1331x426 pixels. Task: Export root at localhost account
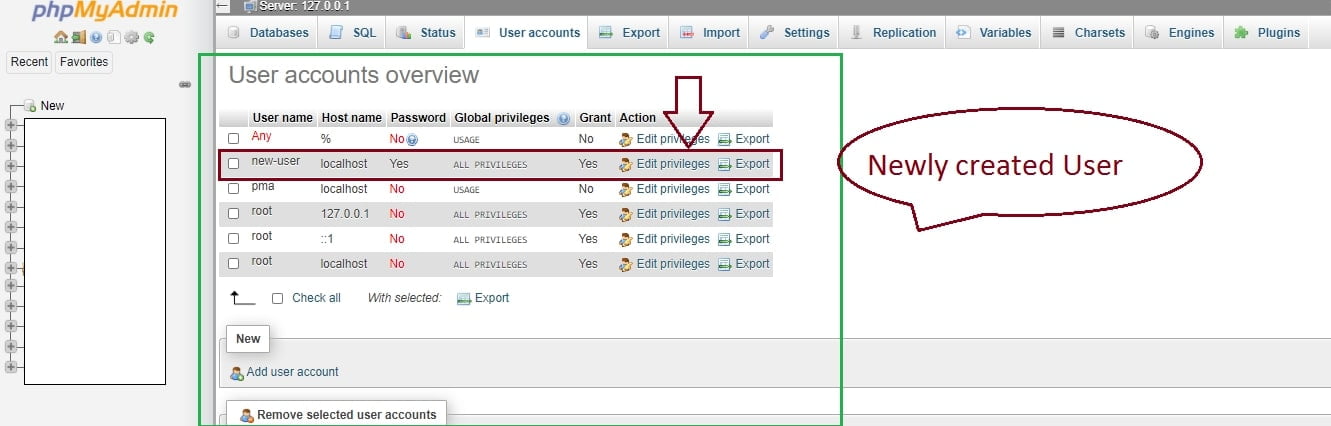pos(744,264)
